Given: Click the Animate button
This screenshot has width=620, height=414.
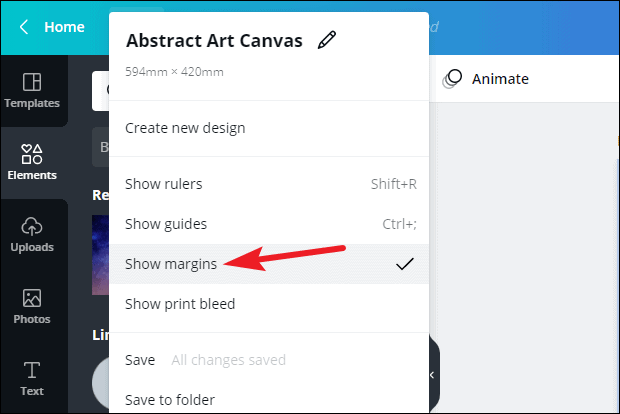Looking at the screenshot, I should point(486,79).
